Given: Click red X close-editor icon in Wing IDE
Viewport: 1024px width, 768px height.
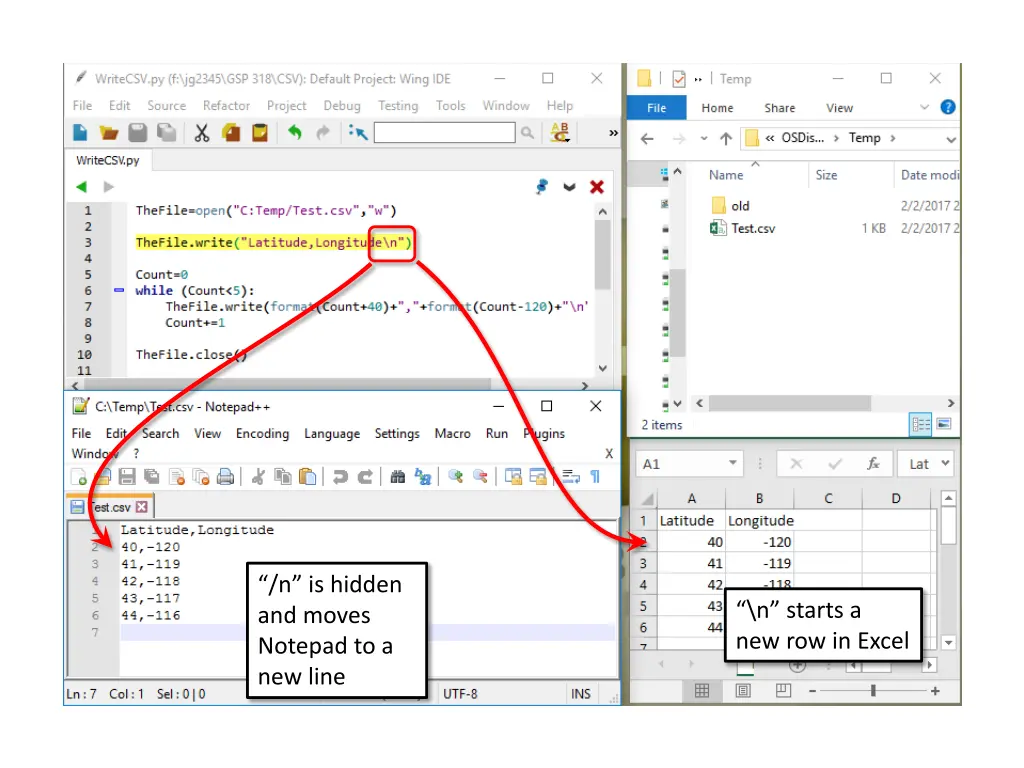Looking at the screenshot, I should [x=596, y=187].
